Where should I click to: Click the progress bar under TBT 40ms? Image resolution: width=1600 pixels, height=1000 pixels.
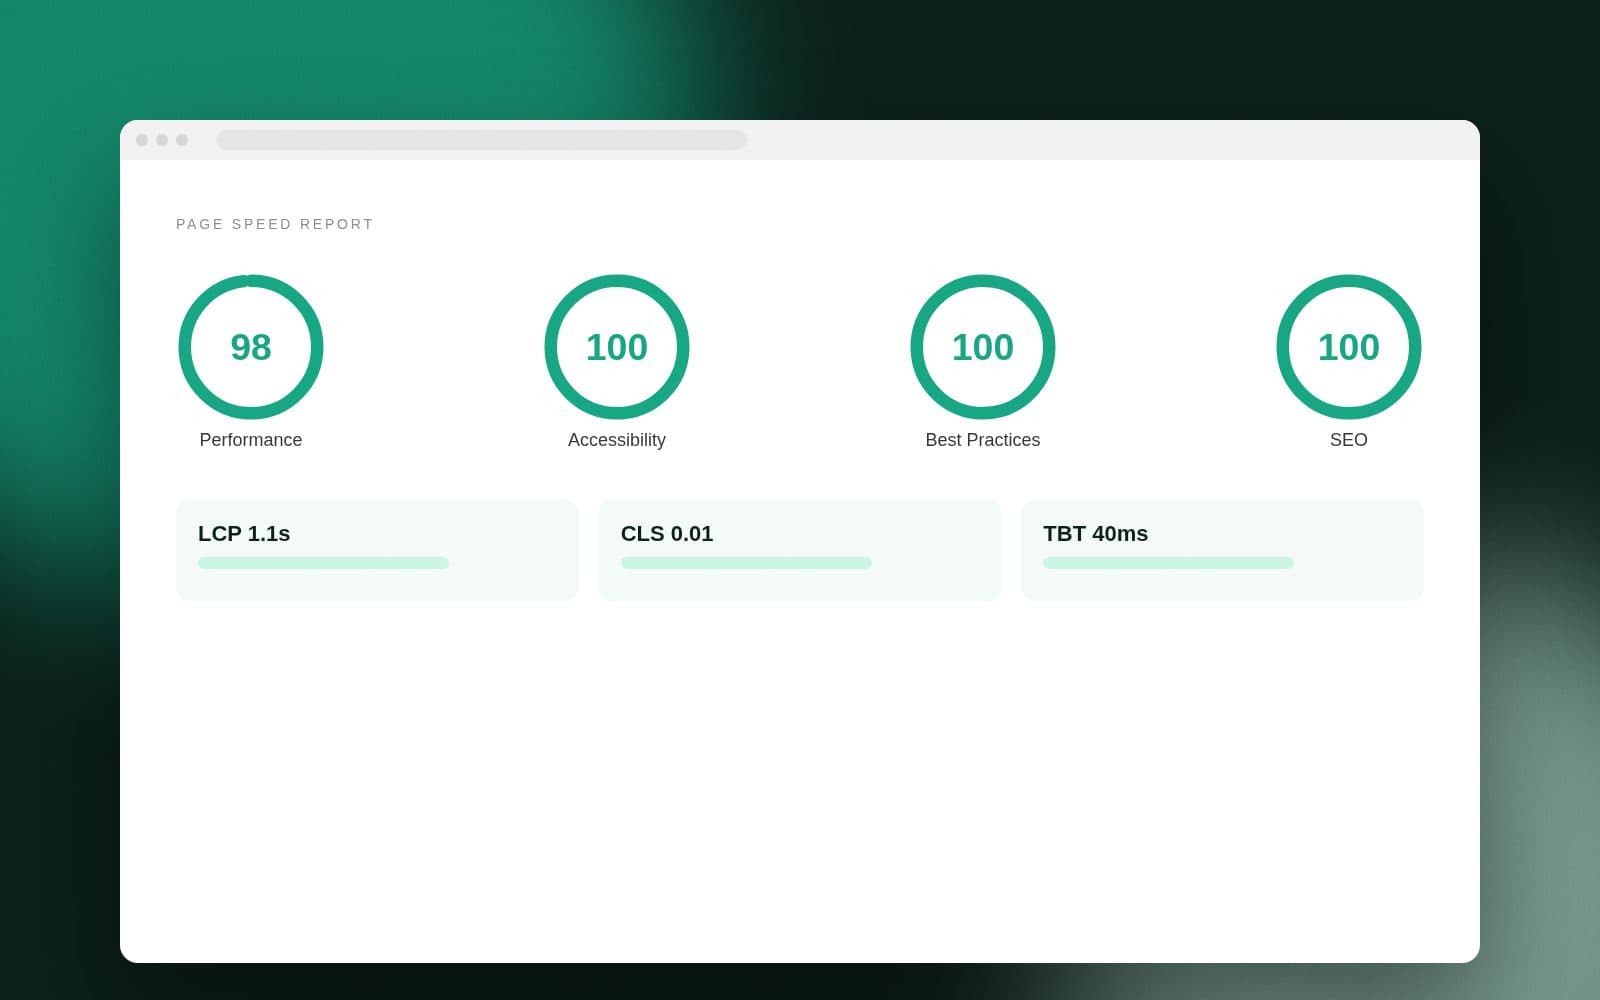pos(1168,563)
